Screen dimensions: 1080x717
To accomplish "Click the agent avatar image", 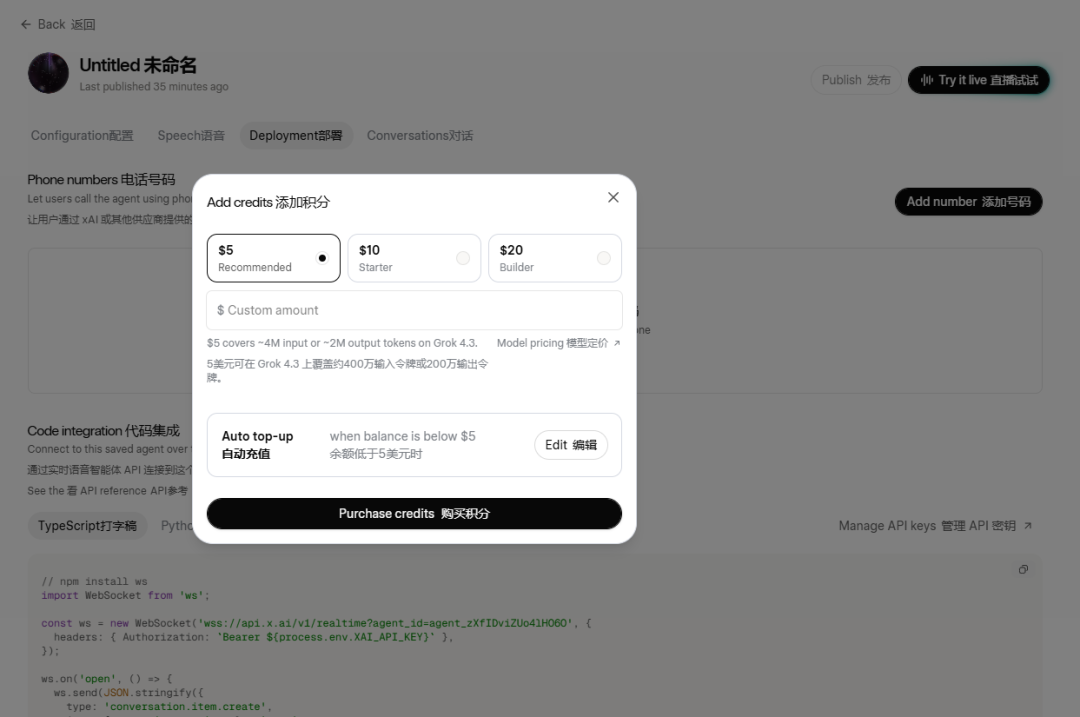I will (x=48, y=73).
